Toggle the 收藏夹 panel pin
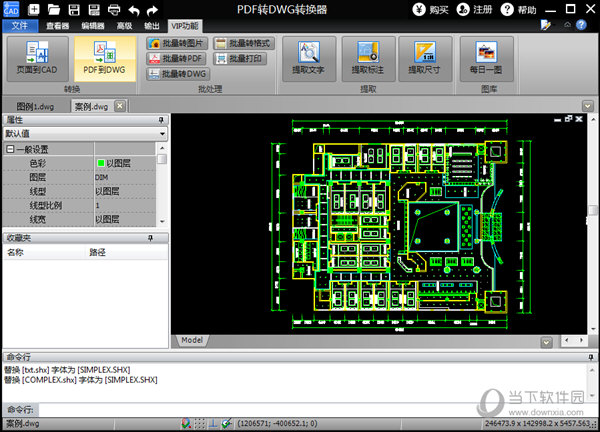 tap(151, 238)
